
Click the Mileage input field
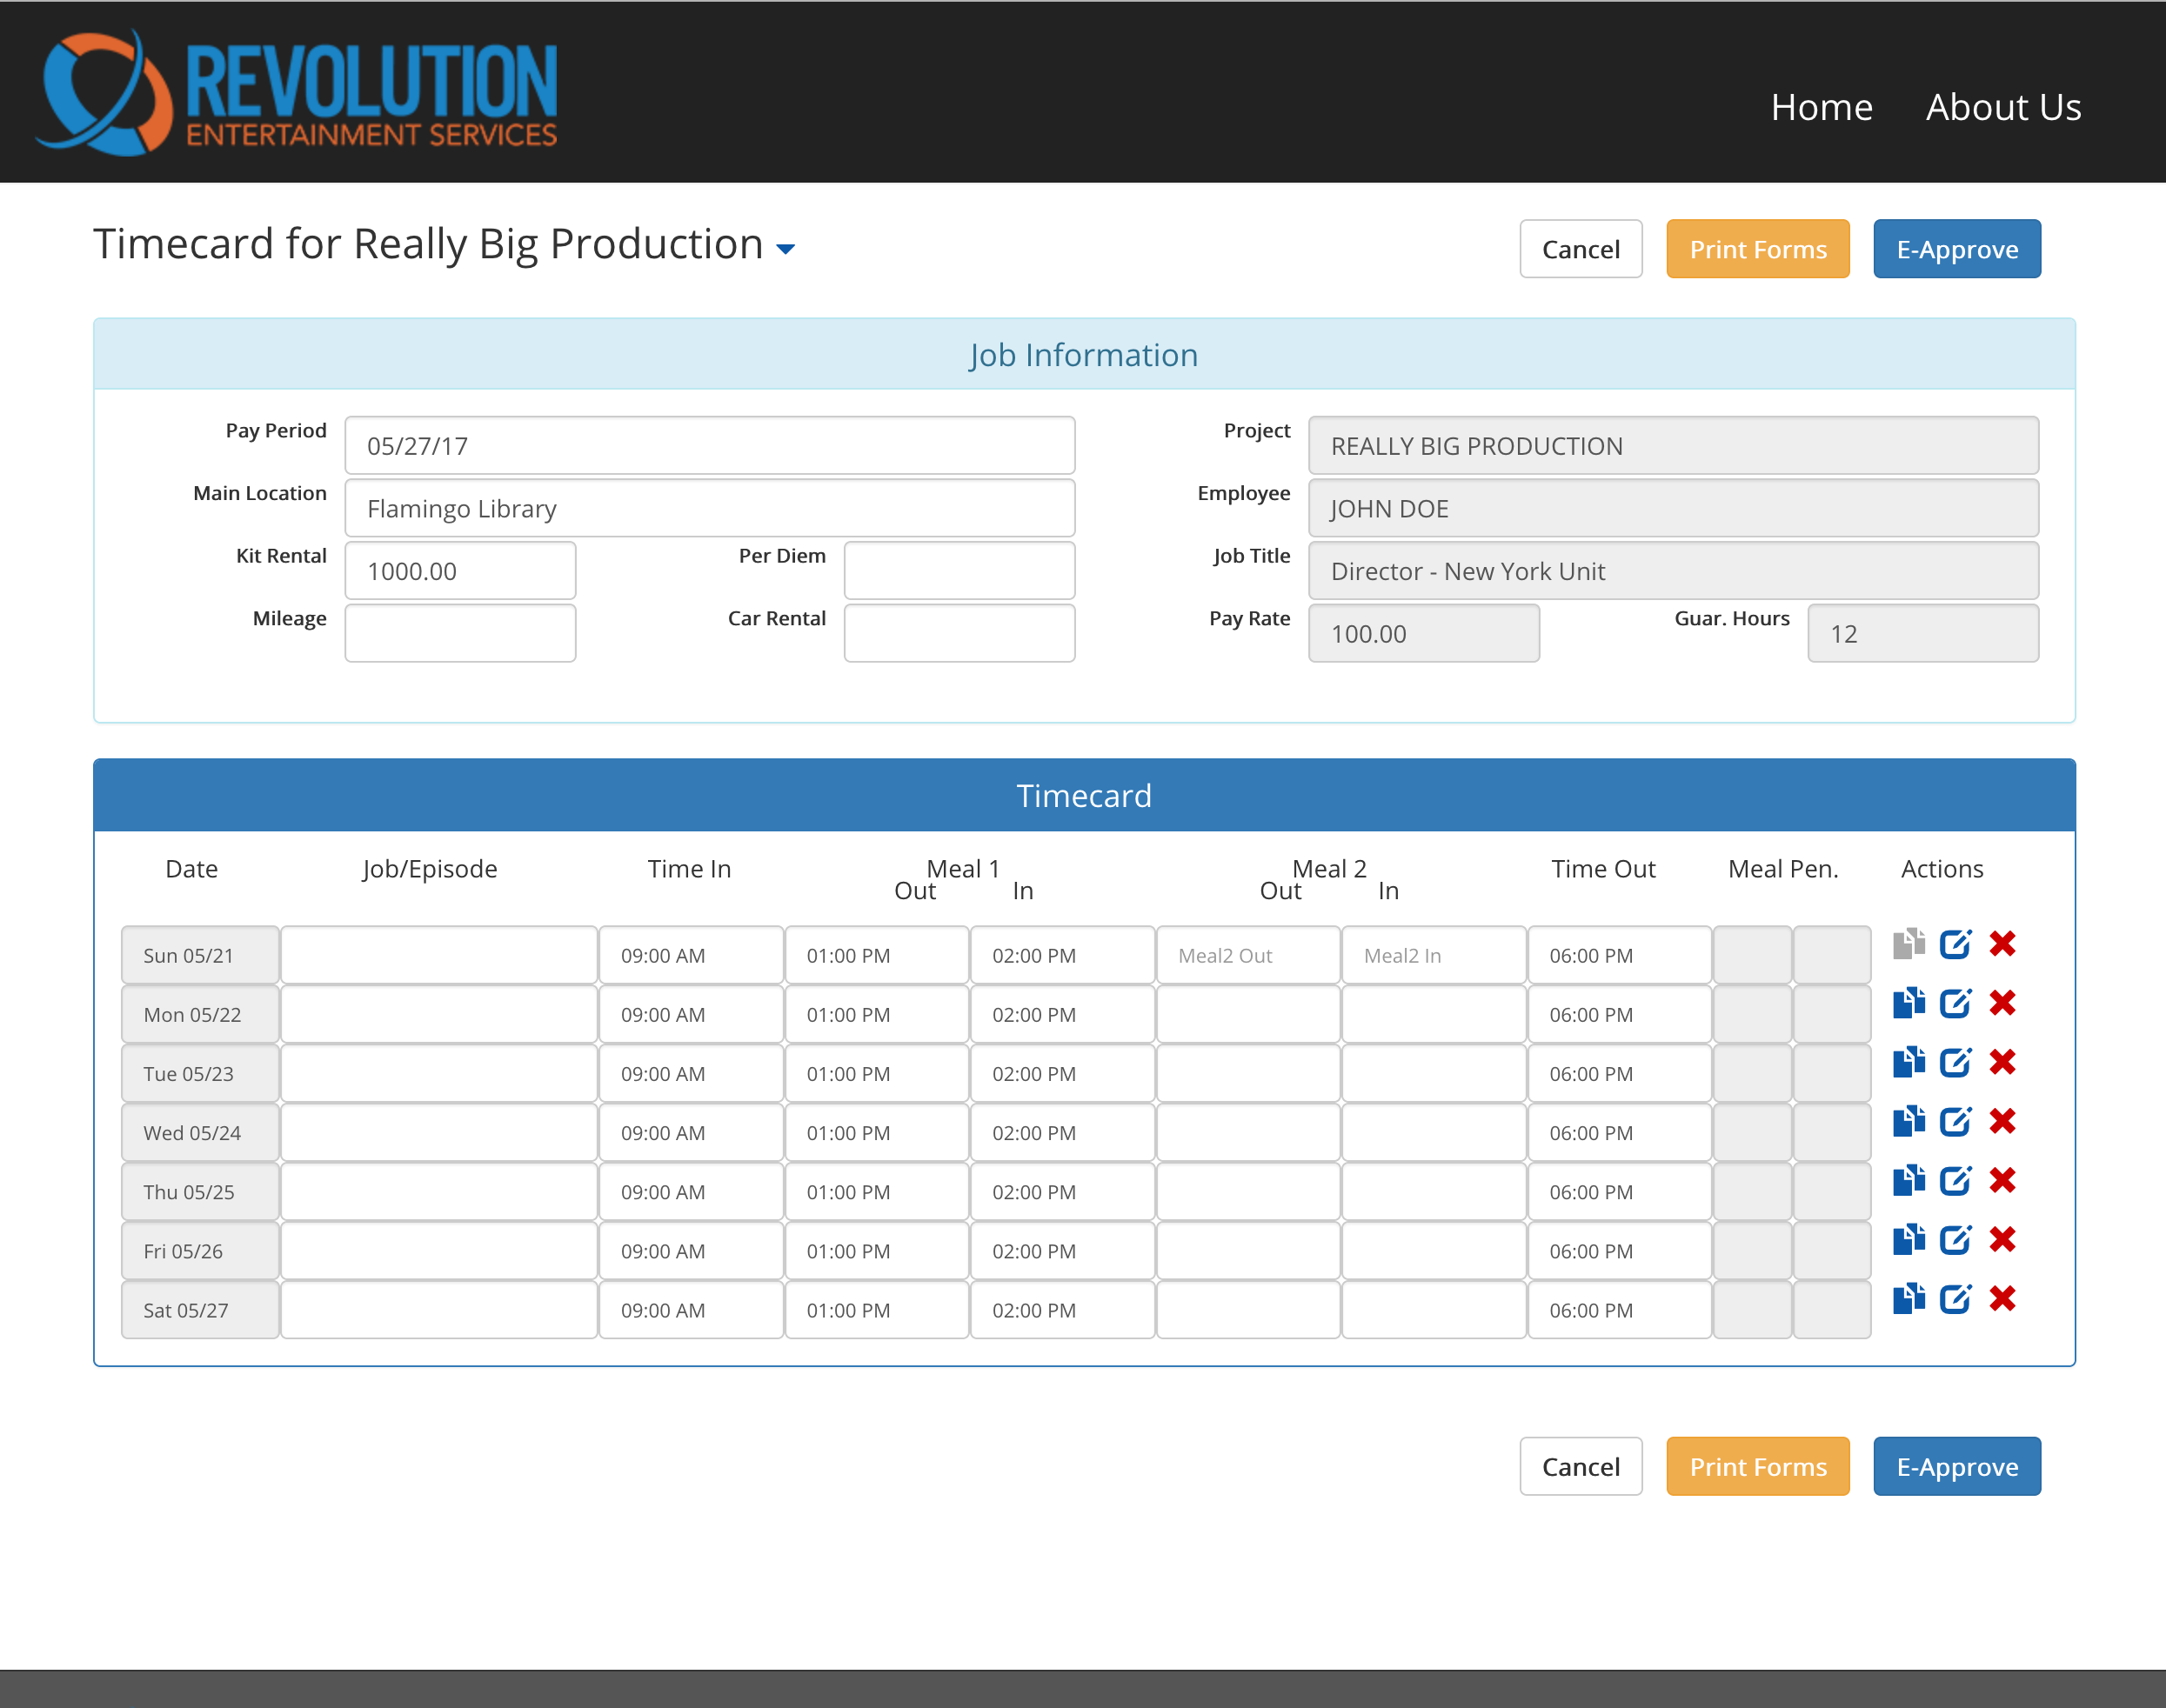pos(460,632)
